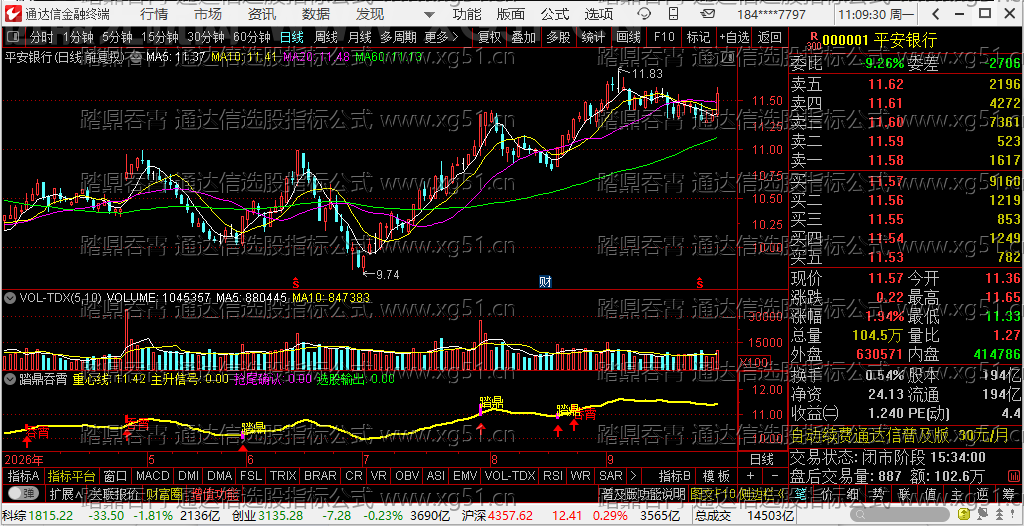
Task: Open the 功能 menu
Action: click(467, 14)
